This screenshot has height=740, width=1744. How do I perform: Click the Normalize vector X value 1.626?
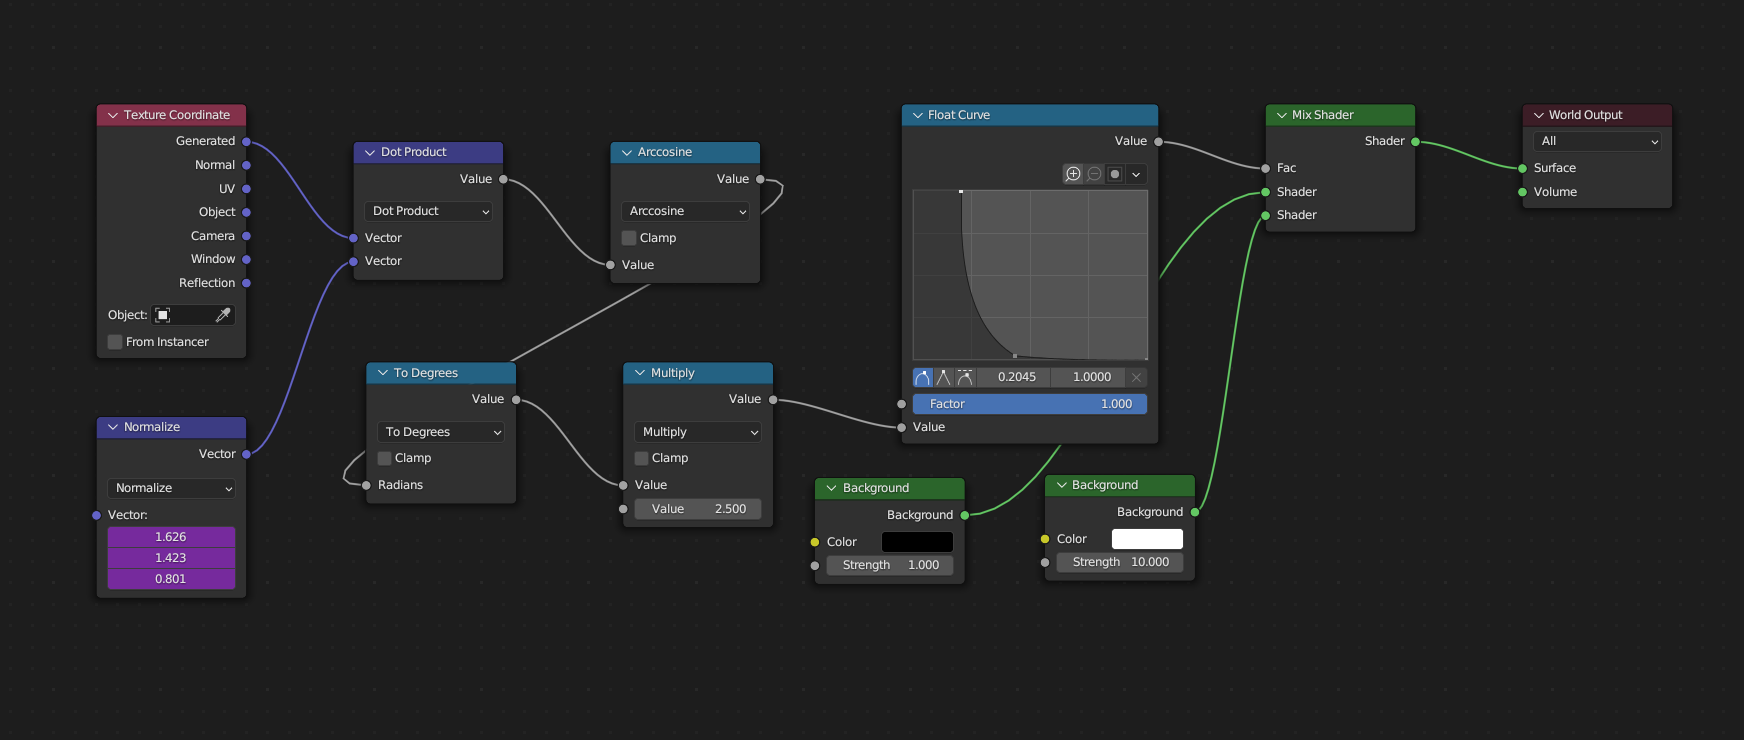(x=171, y=537)
